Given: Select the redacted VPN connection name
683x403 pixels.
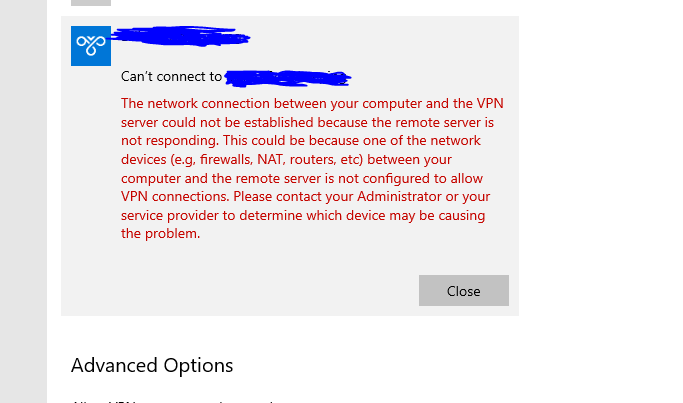Looking at the screenshot, I should [180, 37].
